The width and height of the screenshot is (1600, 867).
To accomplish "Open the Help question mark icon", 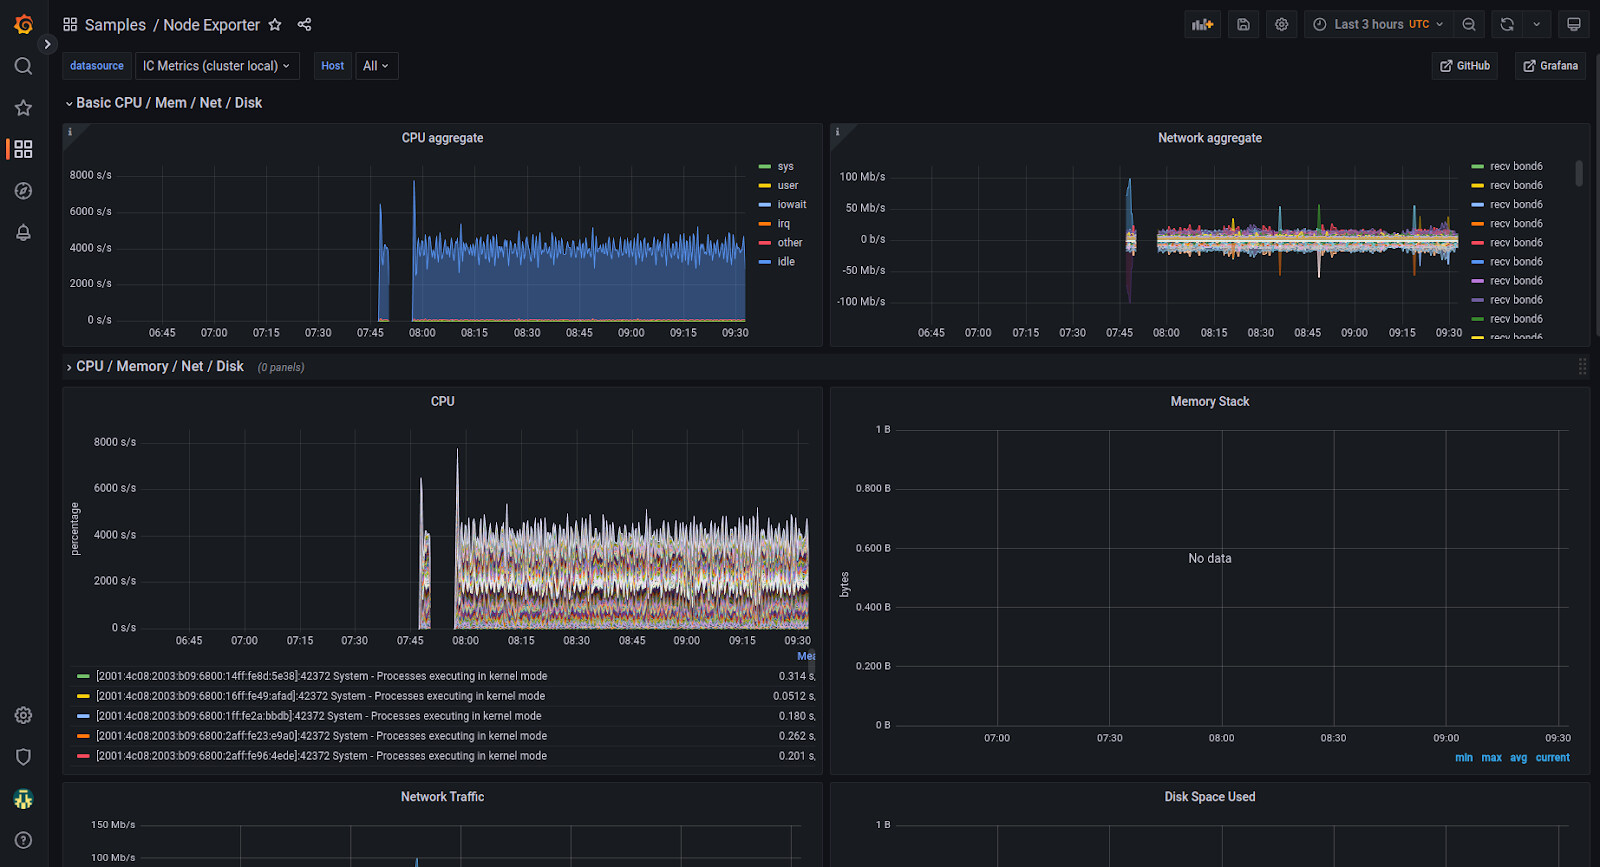I will 23,840.
